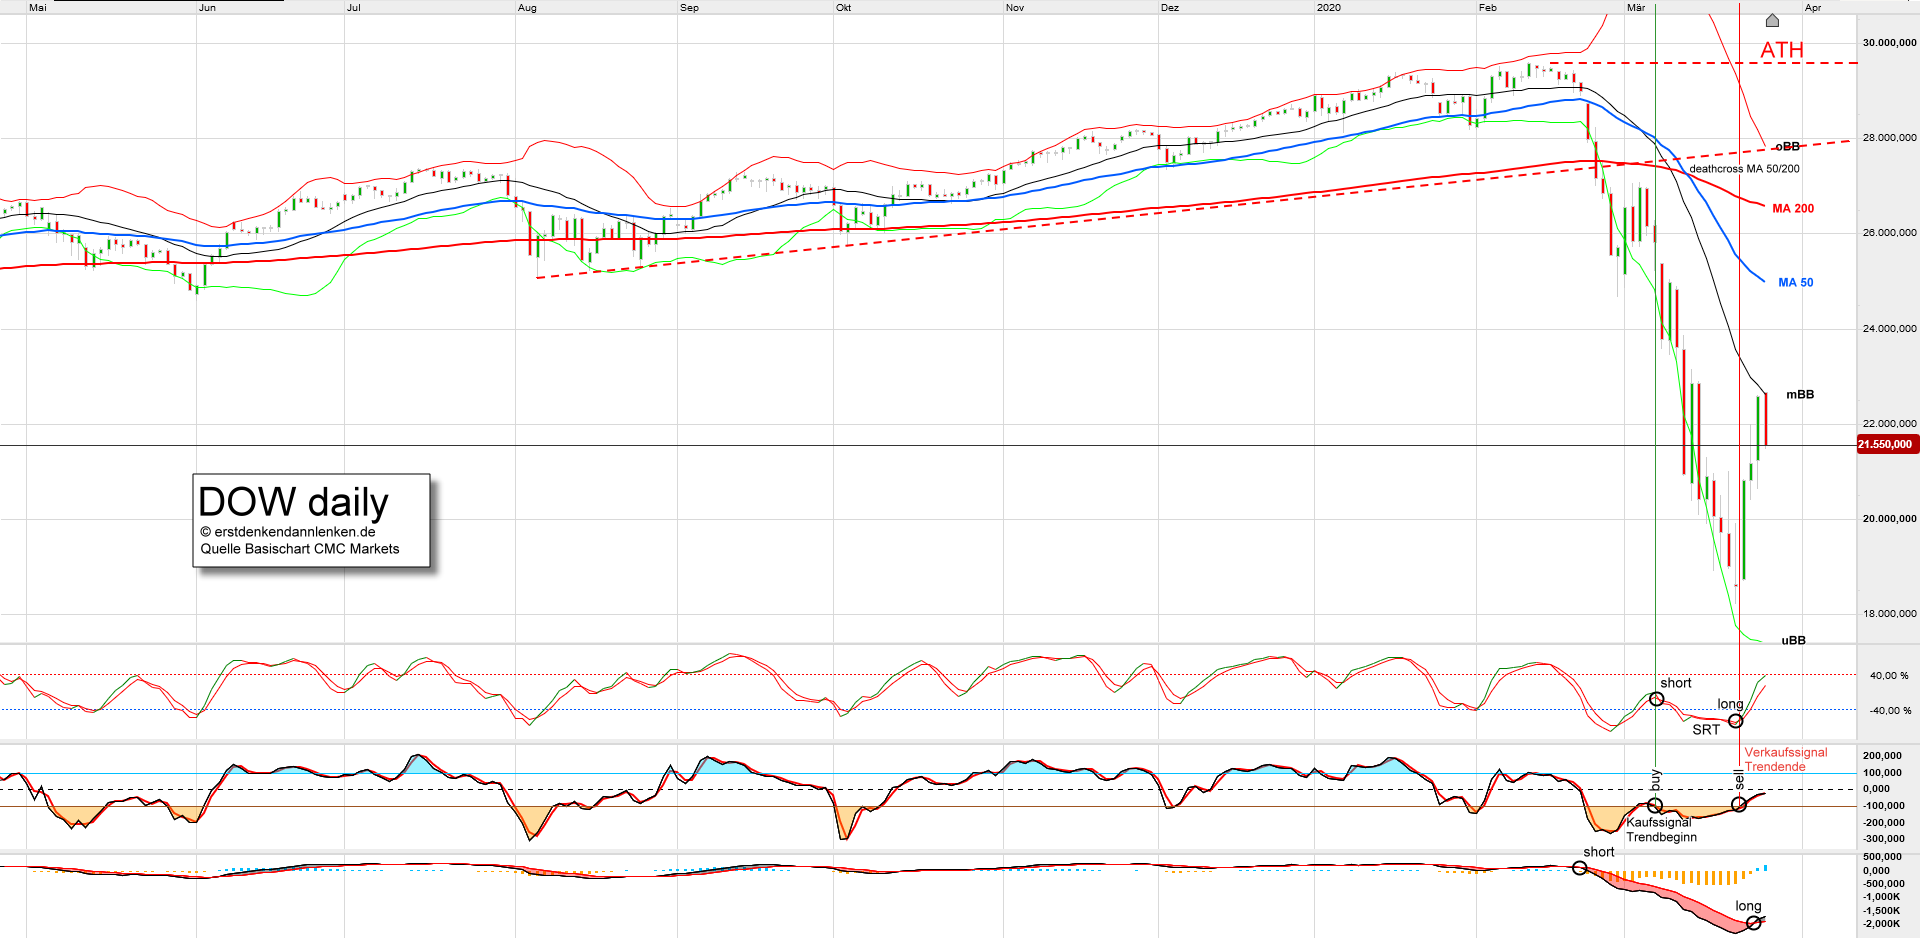Select the blue MA 50 label

[1795, 283]
